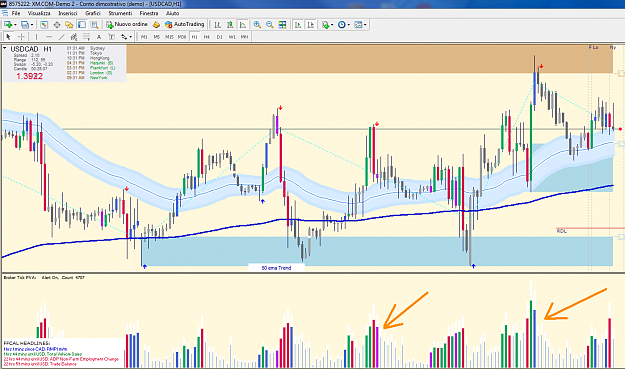
Task: Click the application icon beside File menu
Action: coord(5,13)
